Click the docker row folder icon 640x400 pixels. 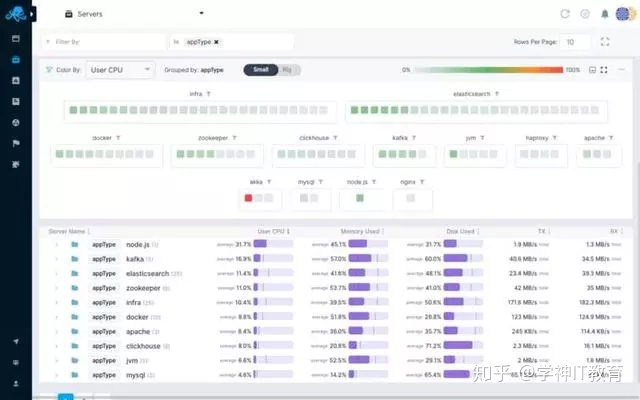[75, 317]
